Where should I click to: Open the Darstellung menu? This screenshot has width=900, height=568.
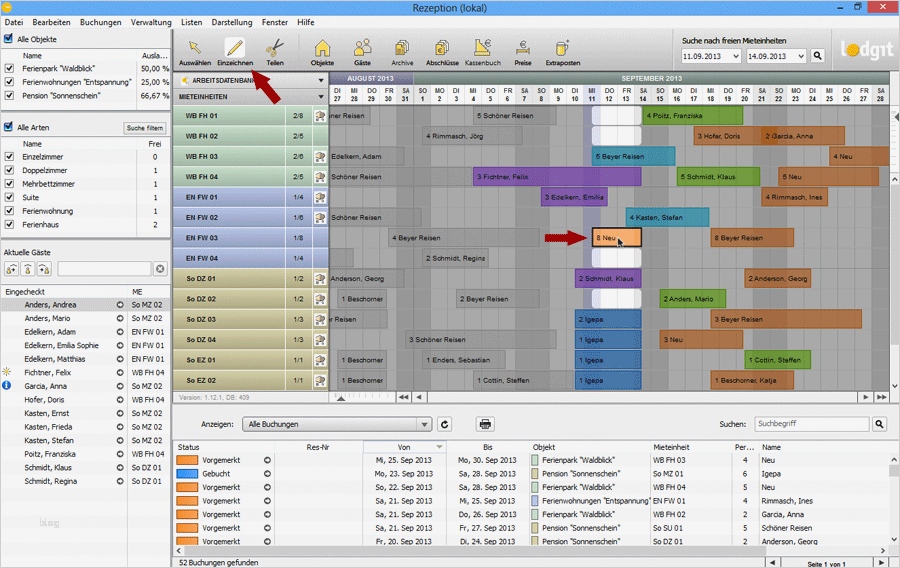(232, 22)
